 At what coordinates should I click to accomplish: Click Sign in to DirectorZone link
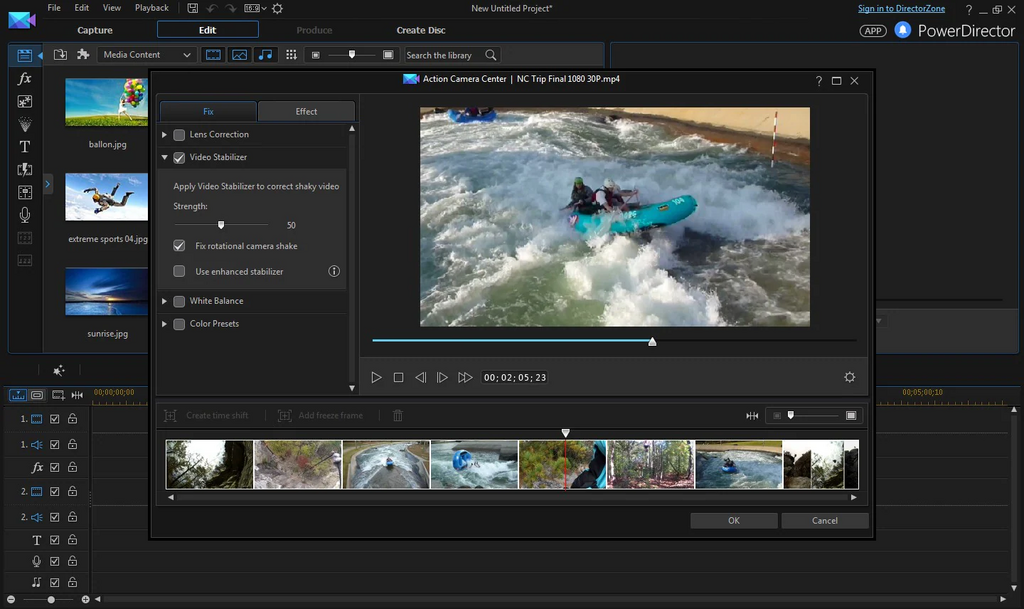pos(901,9)
